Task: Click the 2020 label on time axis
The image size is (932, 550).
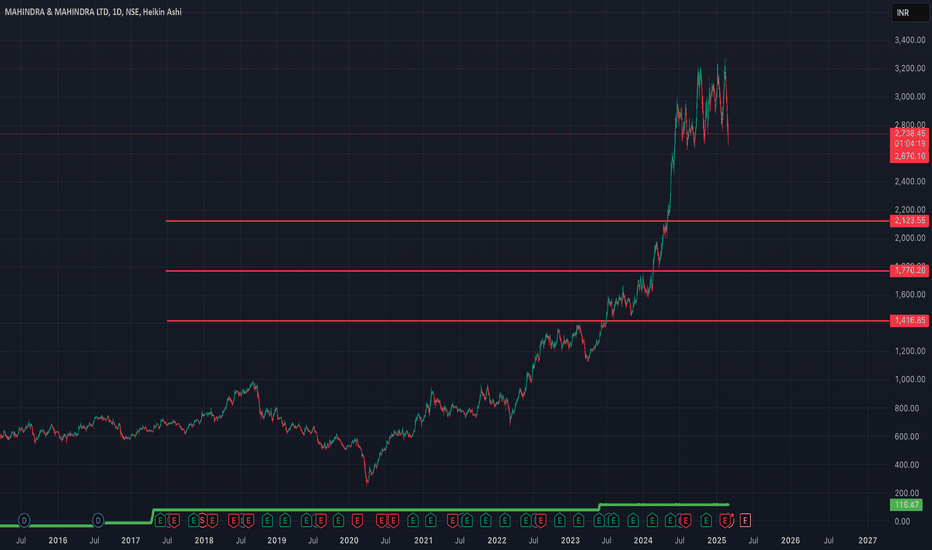Action: pos(349,540)
